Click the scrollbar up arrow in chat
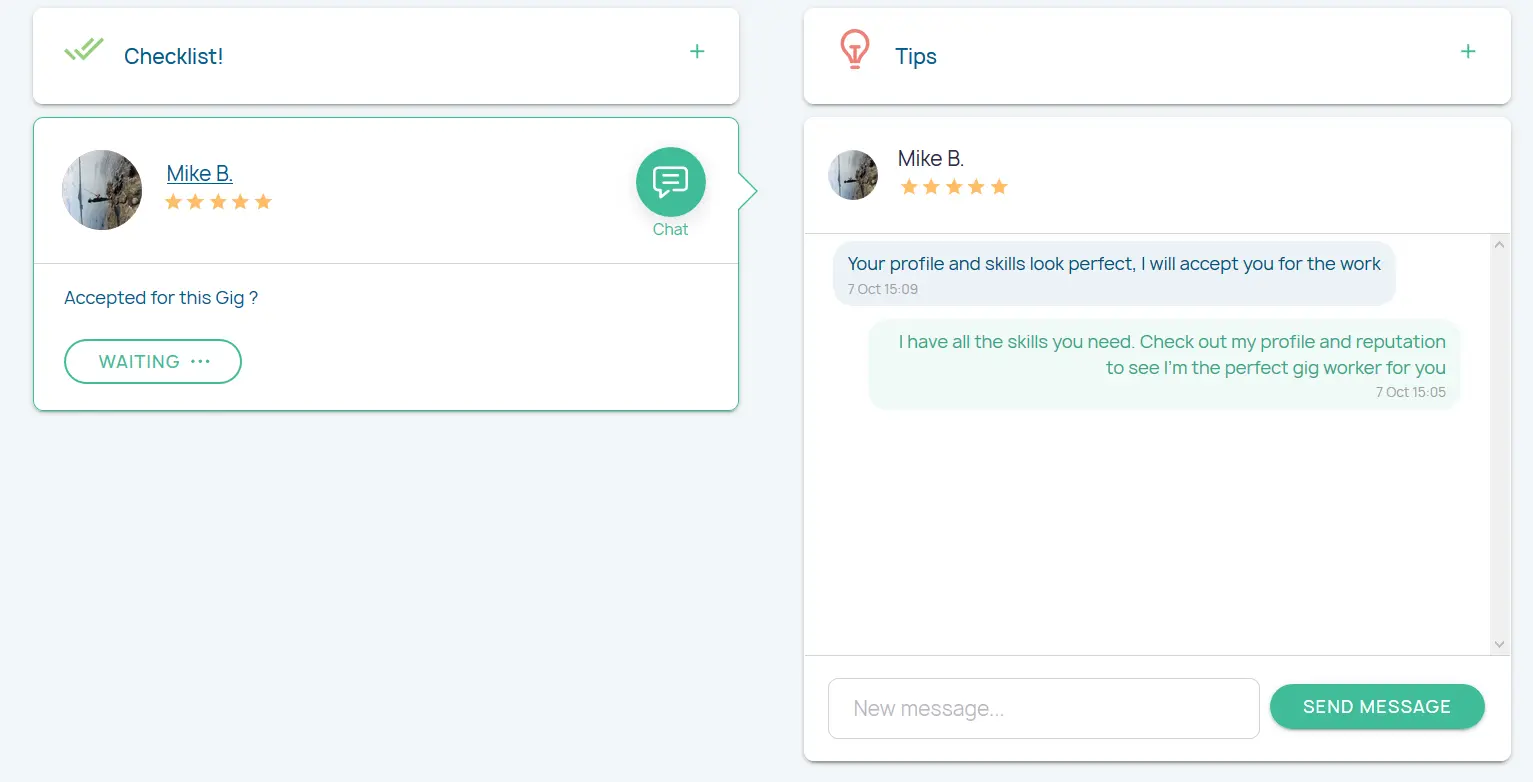Screen dimensions: 1533x782 [x=1499, y=244]
